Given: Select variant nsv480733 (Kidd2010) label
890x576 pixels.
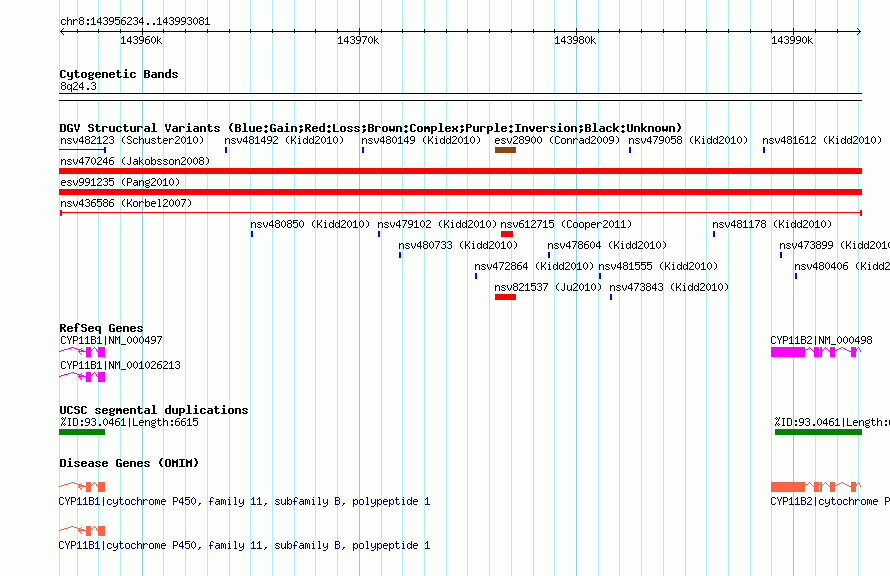Looking at the screenshot, I should coord(458,245).
